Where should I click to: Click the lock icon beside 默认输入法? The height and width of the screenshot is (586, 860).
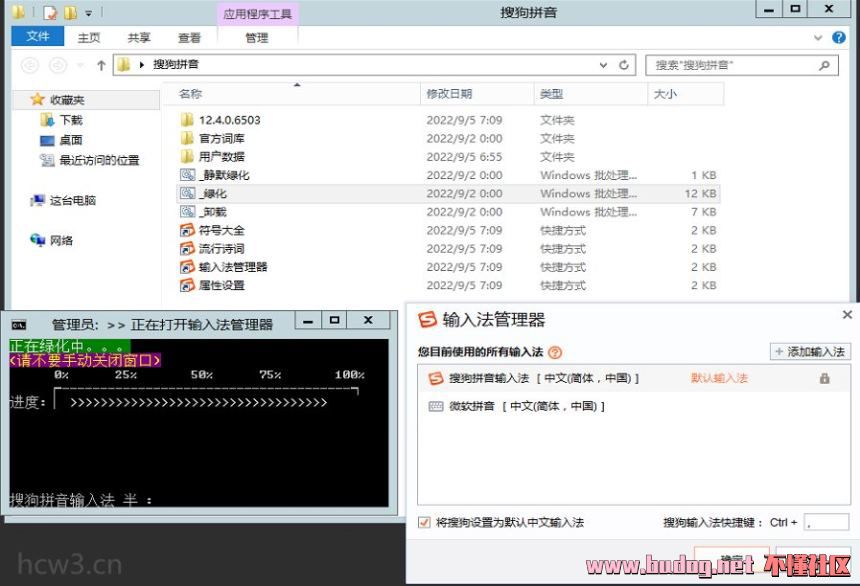coord(825,379)
